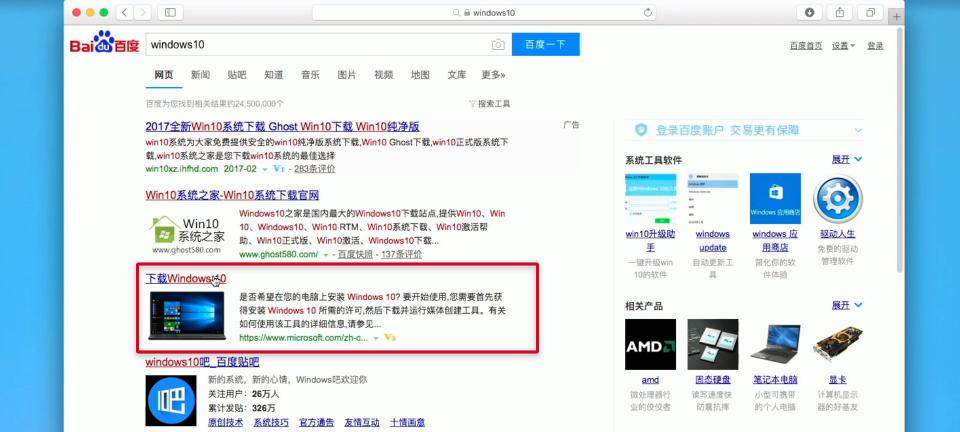Click the V1 badge on the first ad result

[279, 169]
